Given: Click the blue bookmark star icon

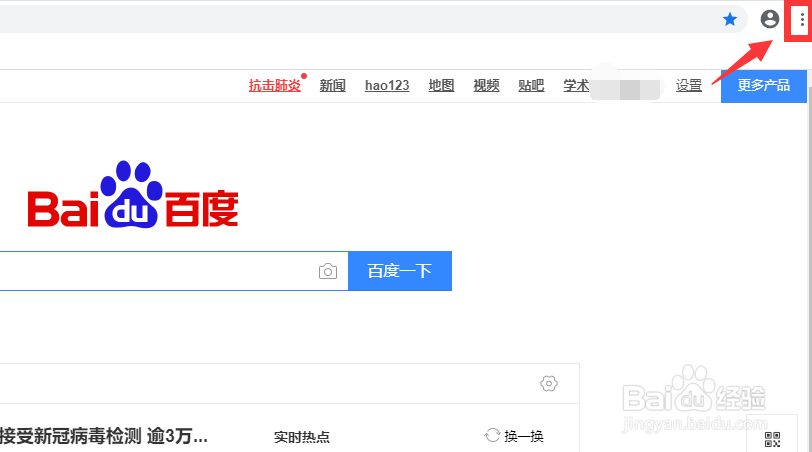Looking at the screenshot, I should pyautogui.click(x=730, y=20).
